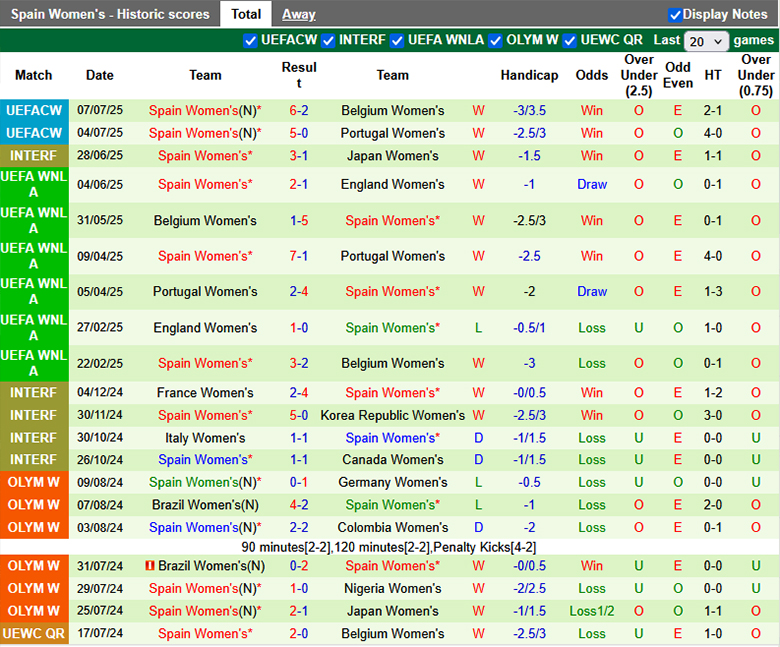Click the OLYM W label in the 09/08/24 row
This screenshot has width=780, height=647.
pos(34,482)
